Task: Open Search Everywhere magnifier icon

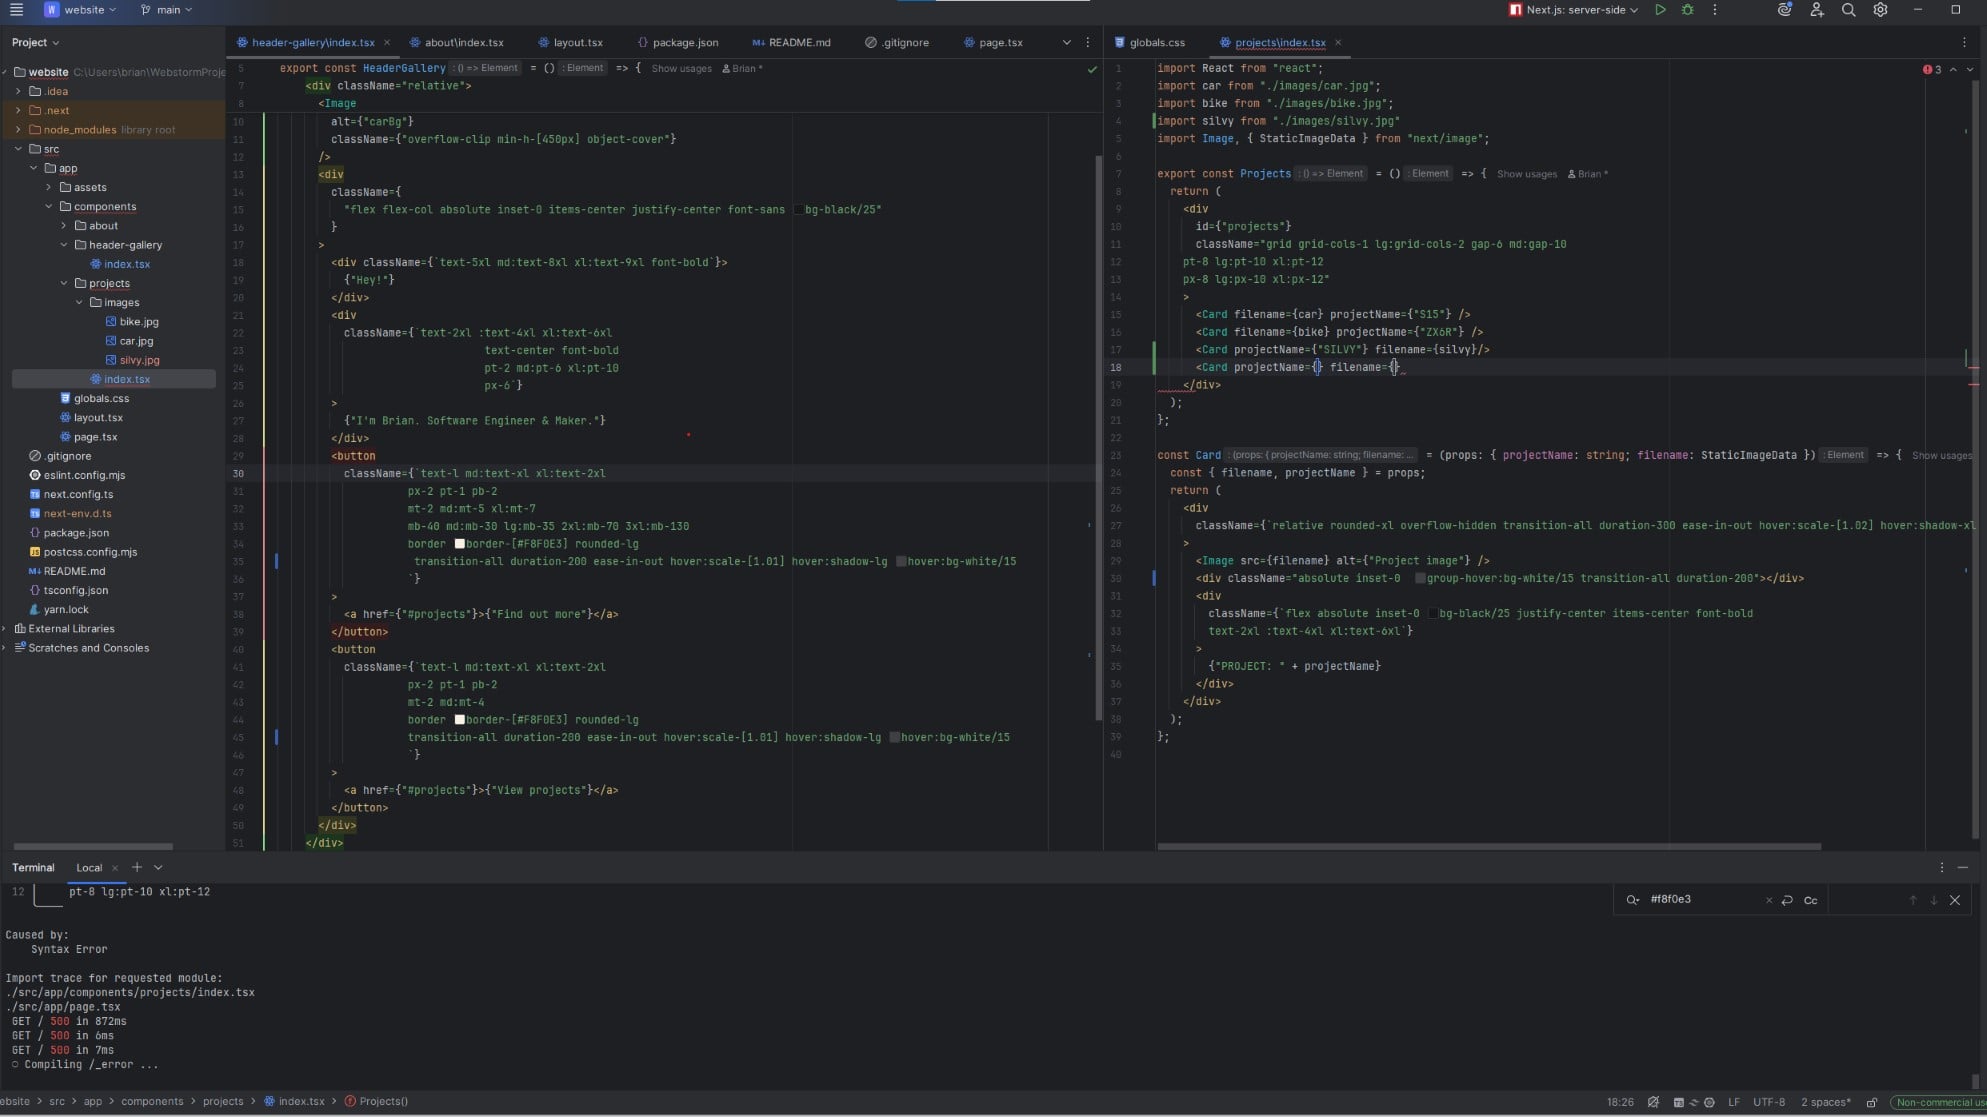Action: coord(1849,10)
